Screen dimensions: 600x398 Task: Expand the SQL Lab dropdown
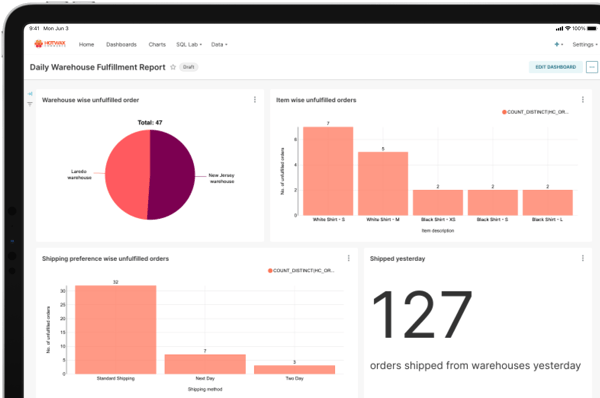coord(189,44)
